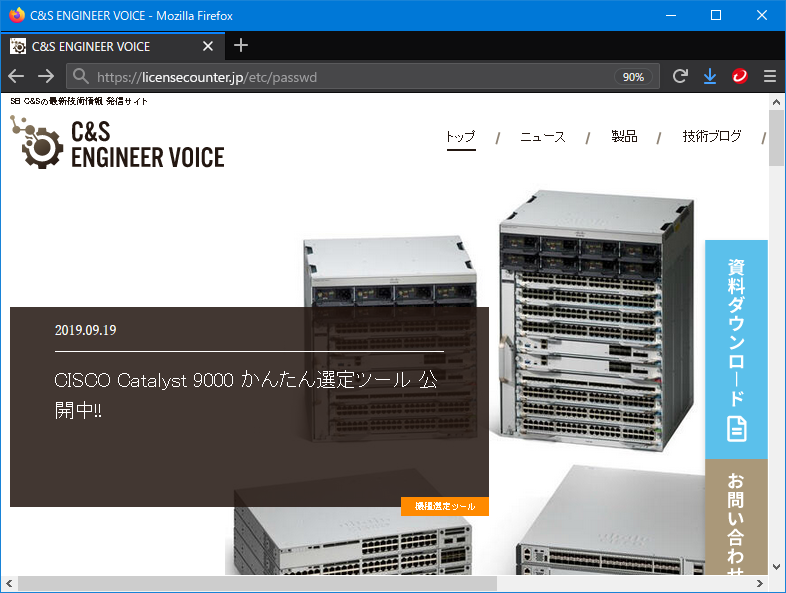Screen dimensions: 786x593
Task: Click the magnifier icon in the address bar
Action: (81, 76)
